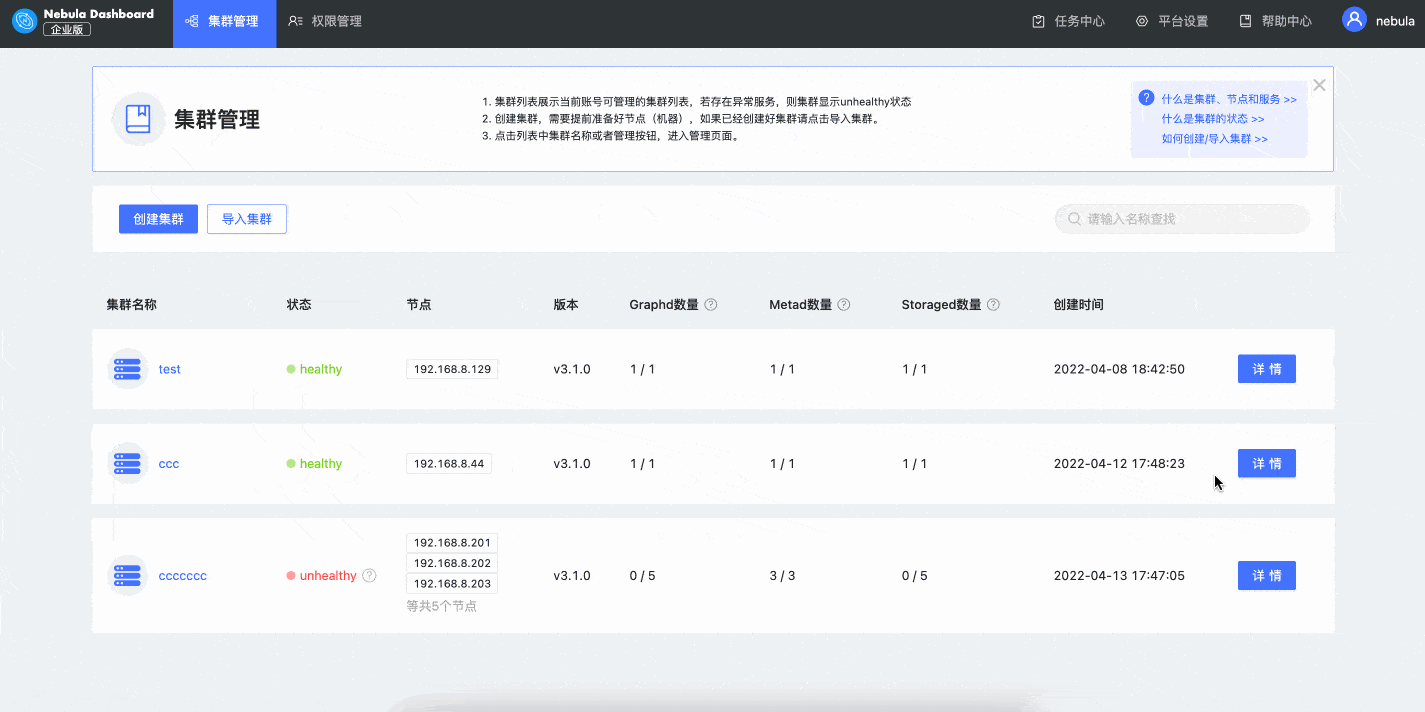Screen dimensions: 1425x712
Task: Click creation time 2022-04-12 17:48:23
Action: 1119,464
